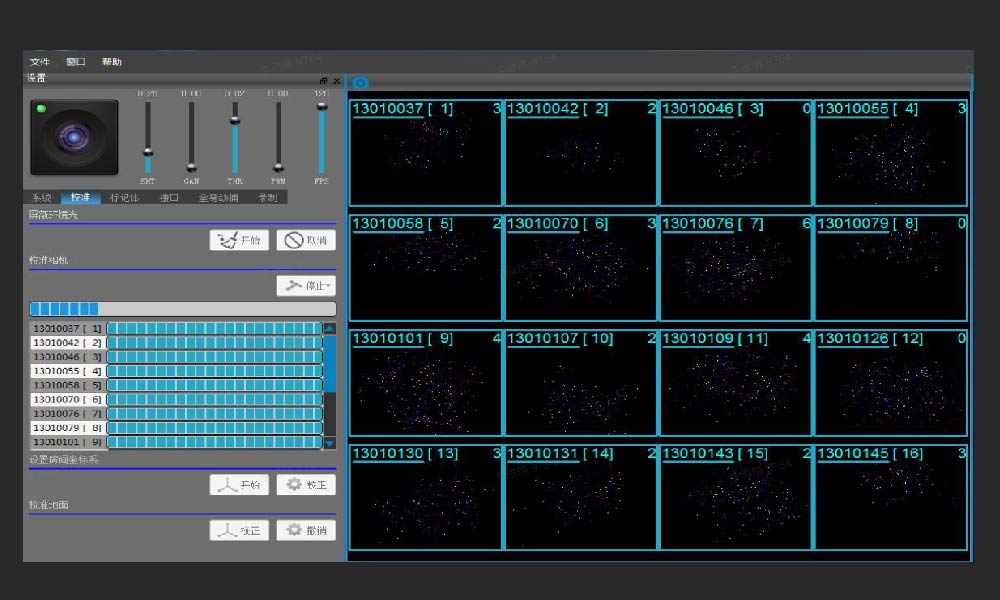Switch to the System settings tab
1000x600 pixels.
click(x=42, y=198)
